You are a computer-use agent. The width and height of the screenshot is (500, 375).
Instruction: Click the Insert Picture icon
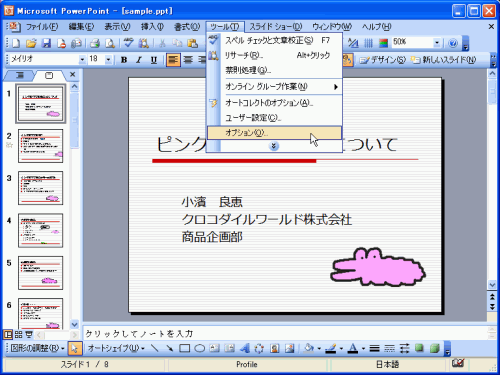[x=289, y=348]
